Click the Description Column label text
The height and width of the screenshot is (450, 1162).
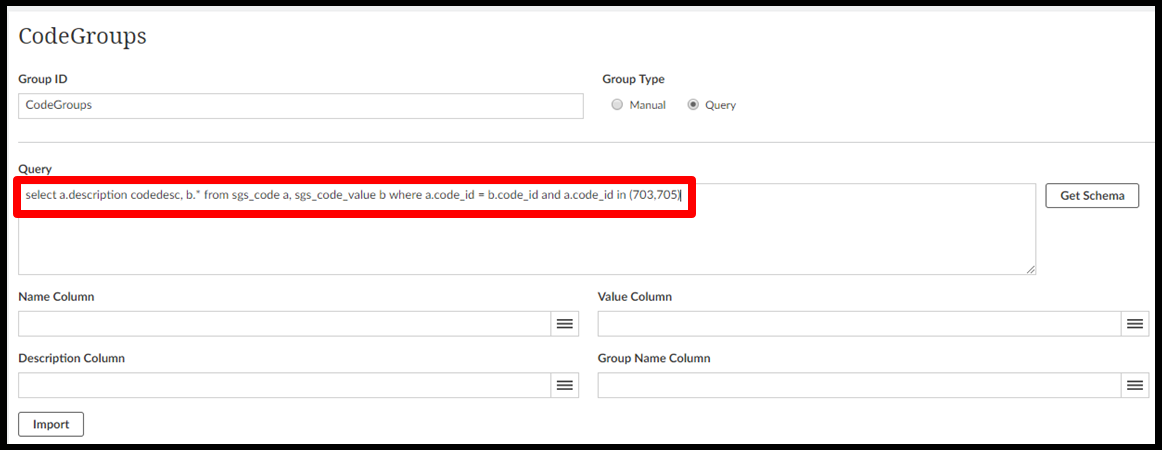pos(71,358)
